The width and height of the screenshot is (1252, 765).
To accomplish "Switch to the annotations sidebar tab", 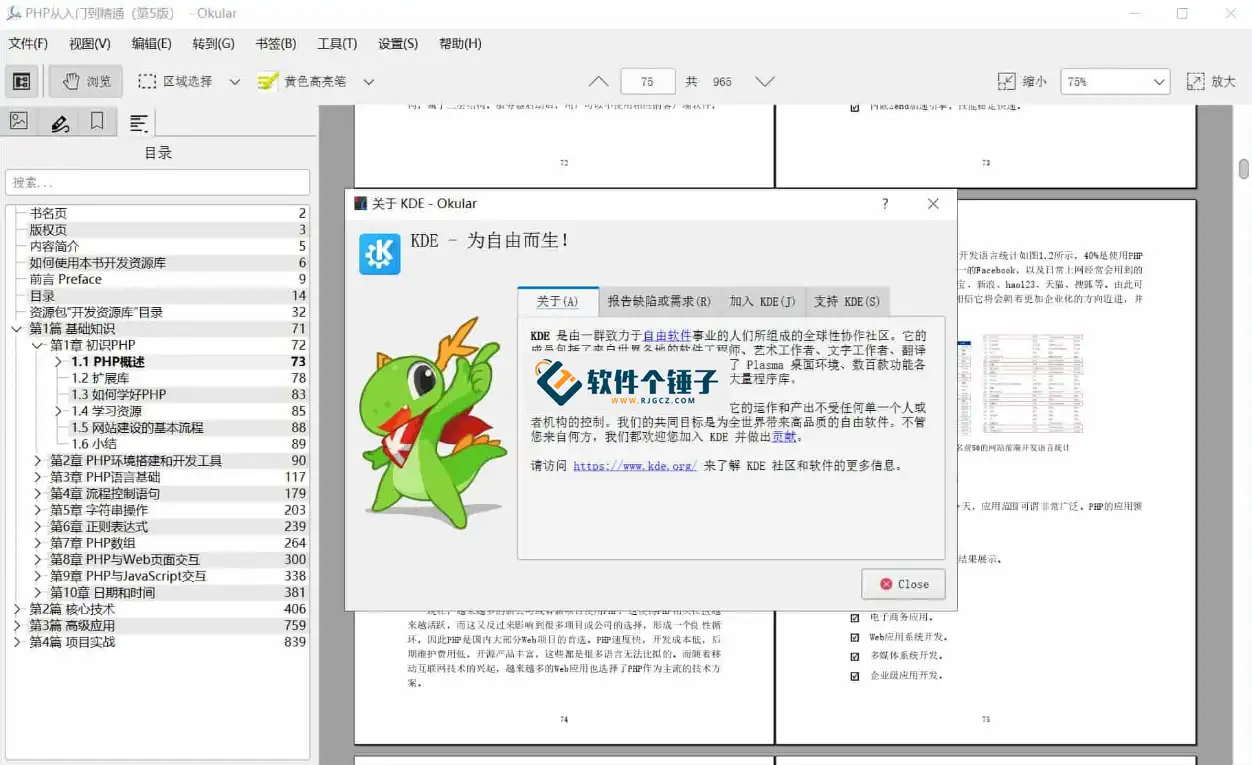I will pyautogui.click(x=59, y=122).
